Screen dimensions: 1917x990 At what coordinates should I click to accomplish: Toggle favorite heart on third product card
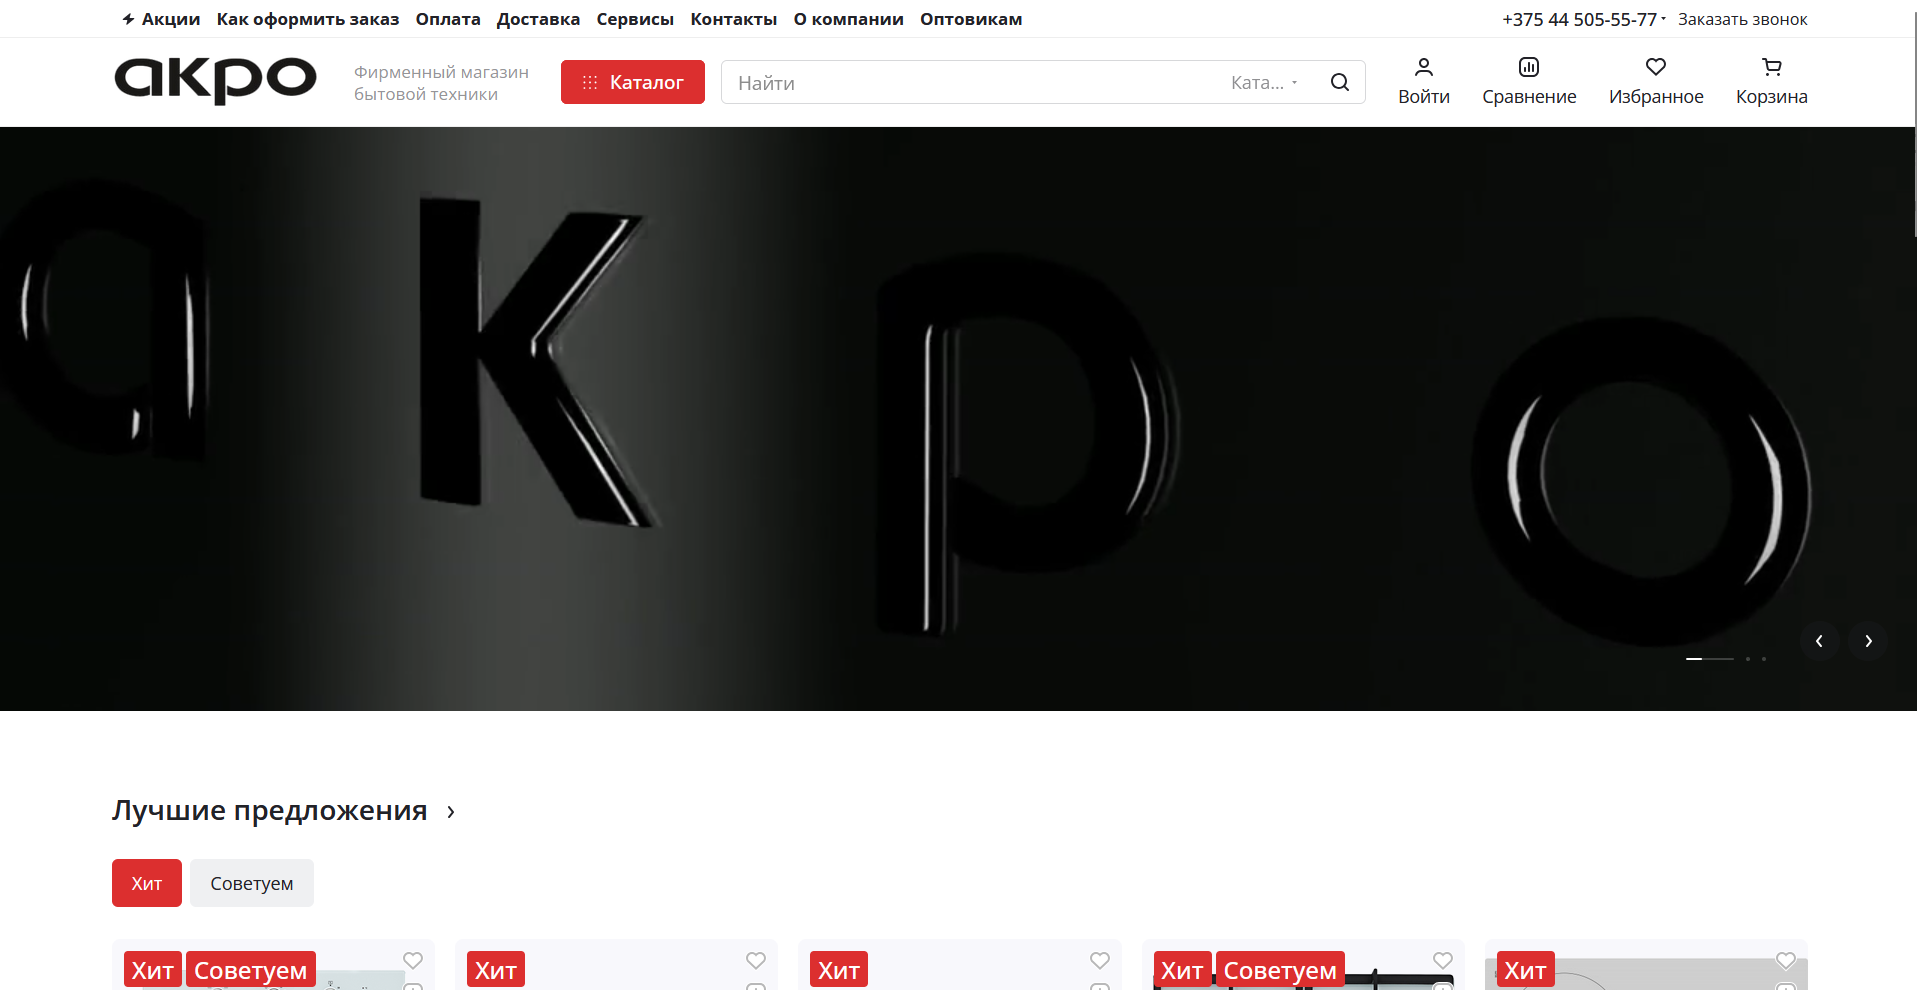(x=1099, y=960)
